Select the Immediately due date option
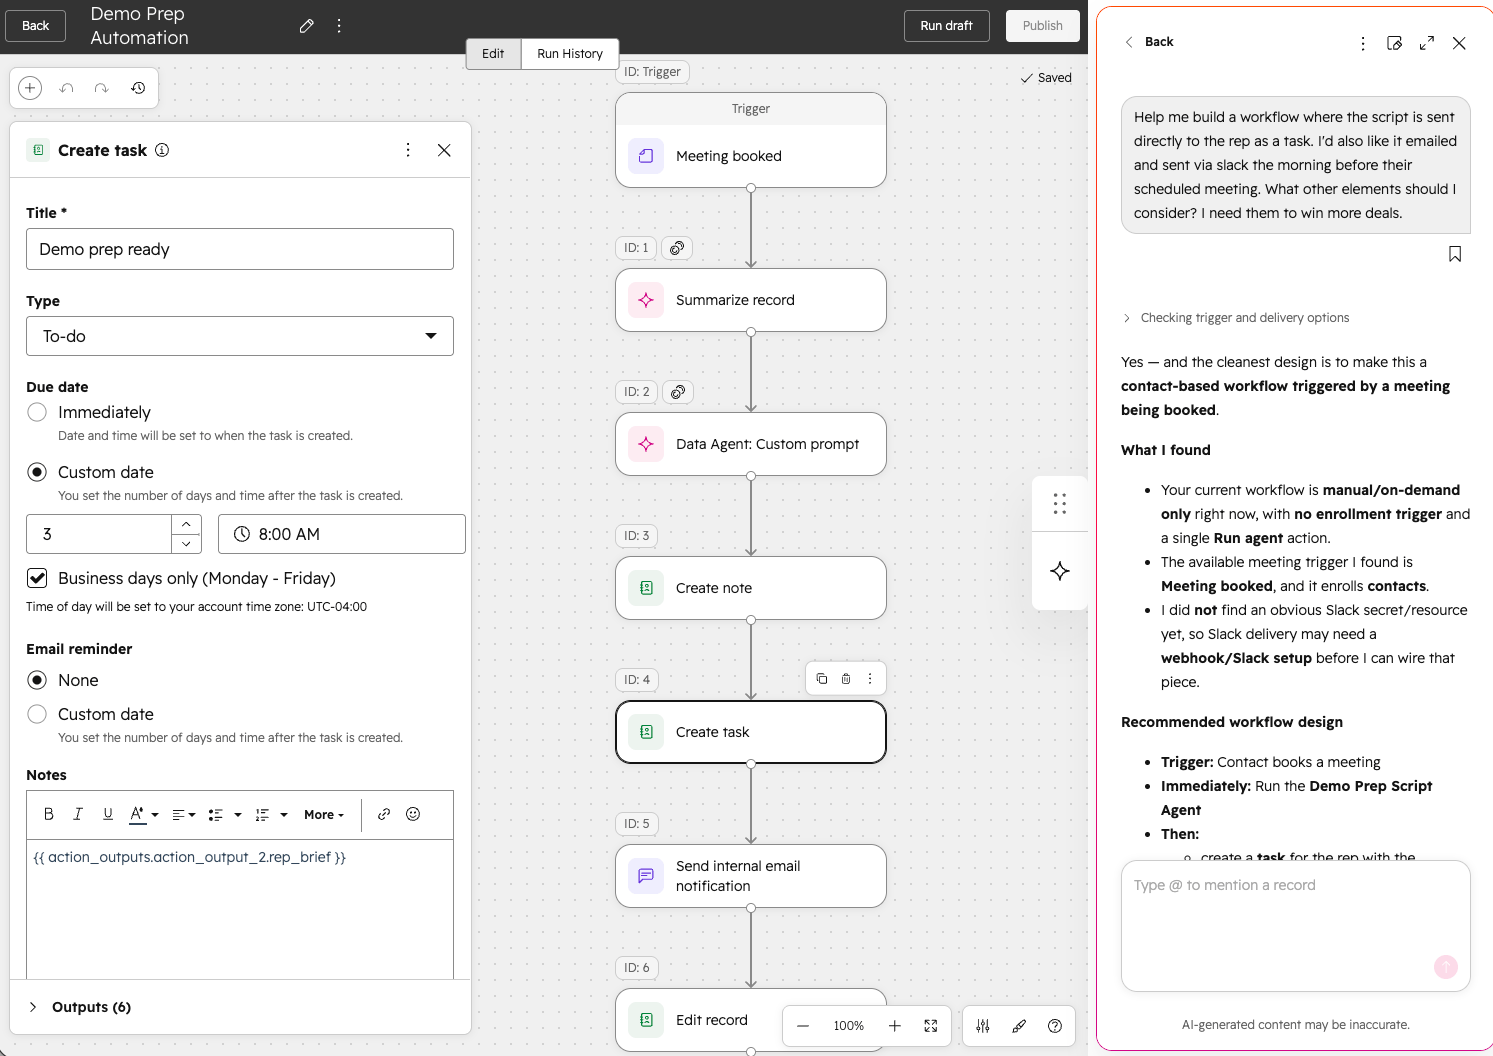 37,412
